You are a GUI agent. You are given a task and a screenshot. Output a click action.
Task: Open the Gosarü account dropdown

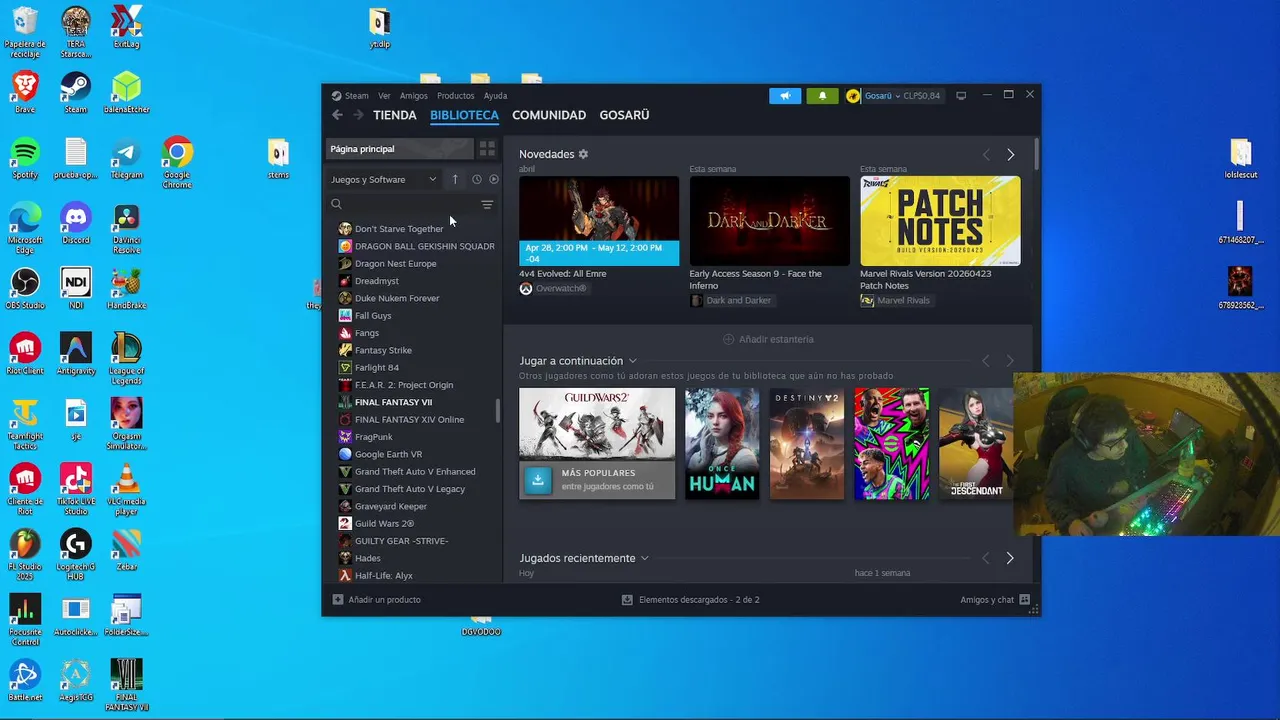coord(900,96)
